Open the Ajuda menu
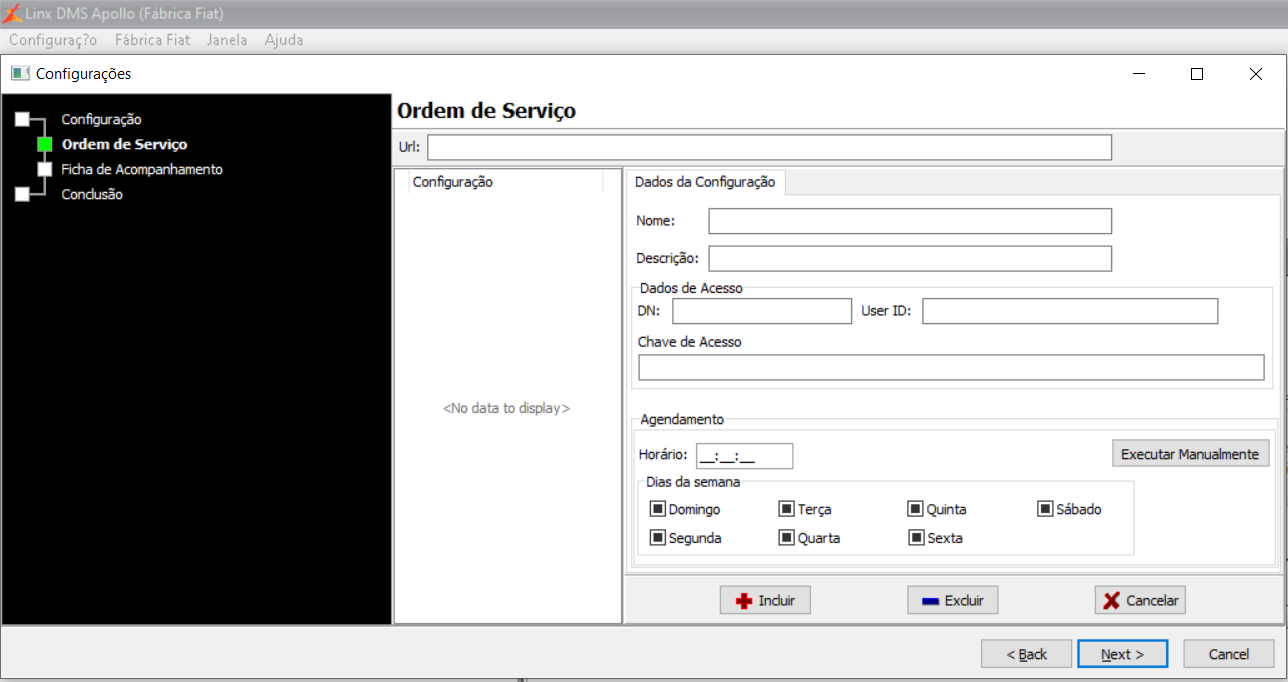The height and width of the screenshot is (682, 1288). (x=284, y=40)
